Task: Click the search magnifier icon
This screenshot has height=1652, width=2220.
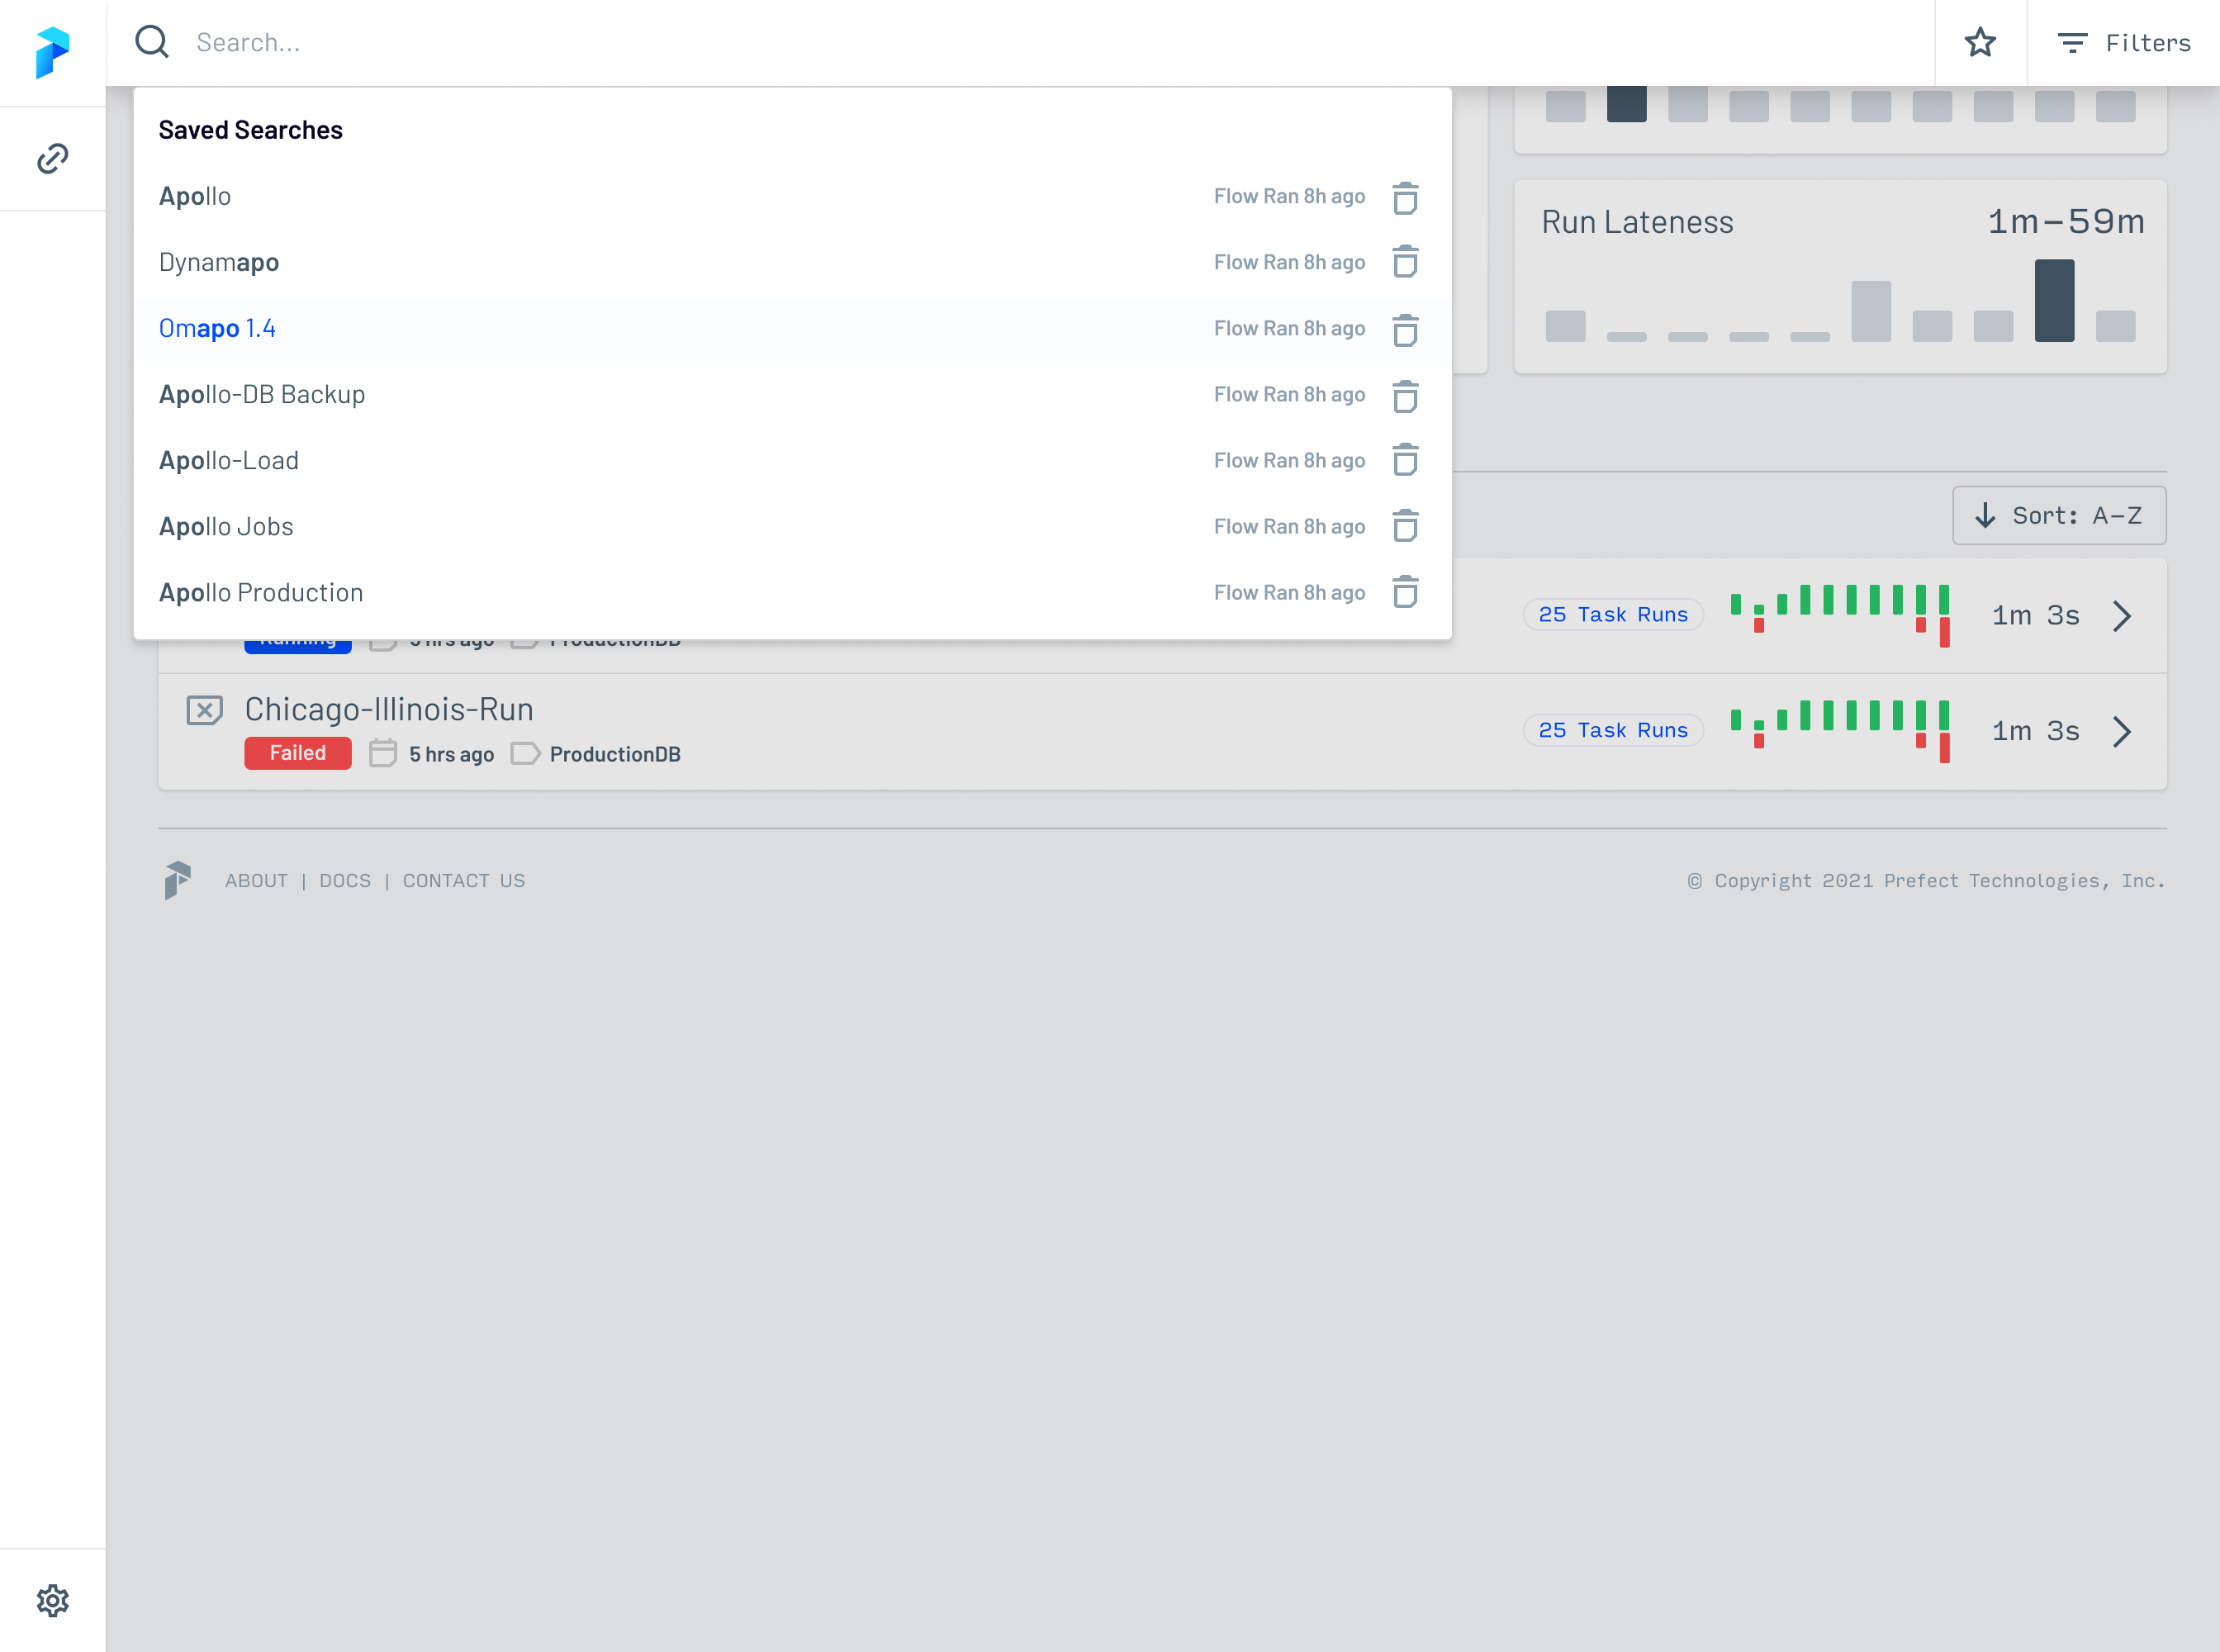Action: point(152,42)
